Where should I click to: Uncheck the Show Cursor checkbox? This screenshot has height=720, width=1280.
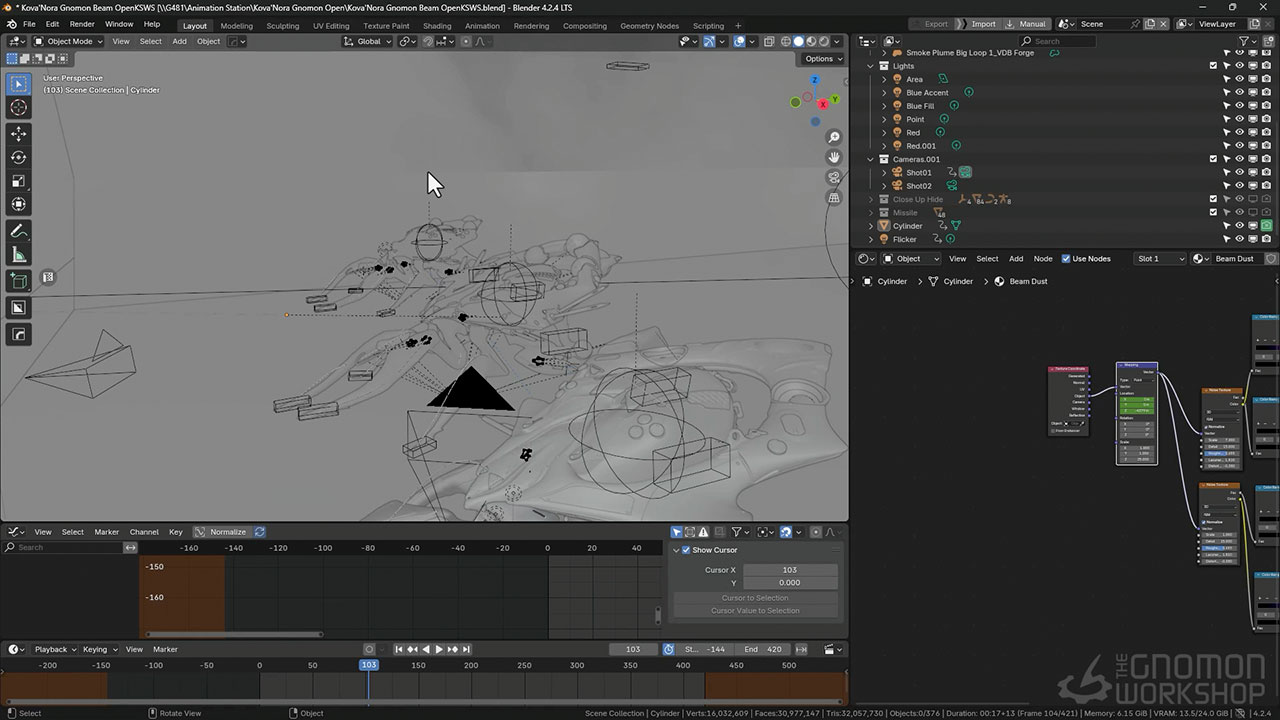686,550
